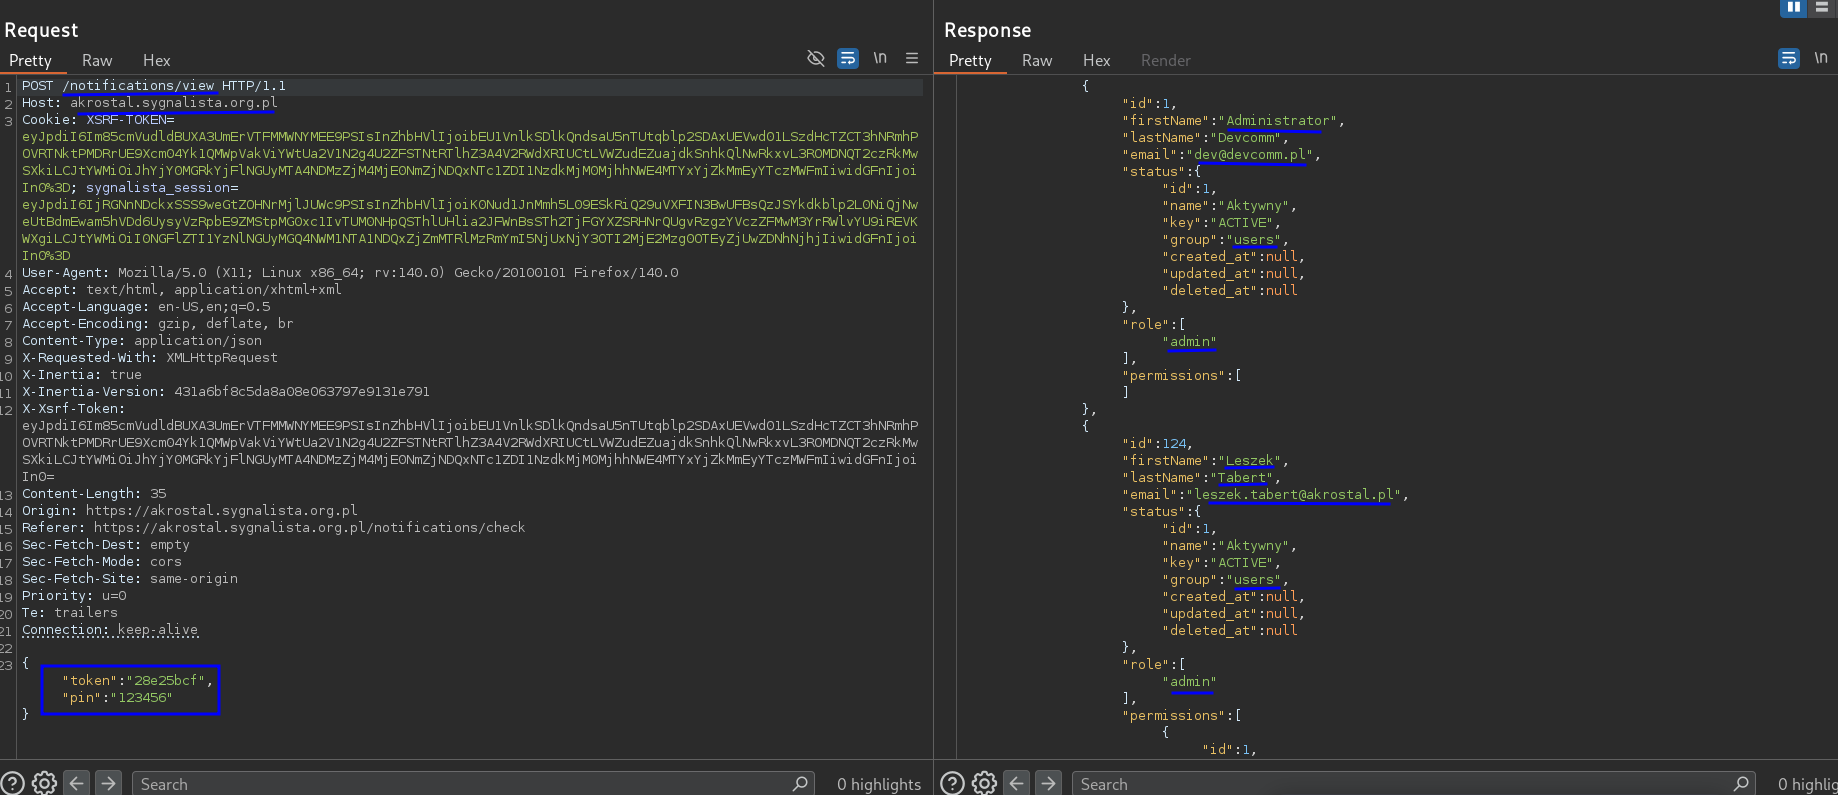Switch Response view to Pretty tab
Screen dimensions: 1838x795
970,60
